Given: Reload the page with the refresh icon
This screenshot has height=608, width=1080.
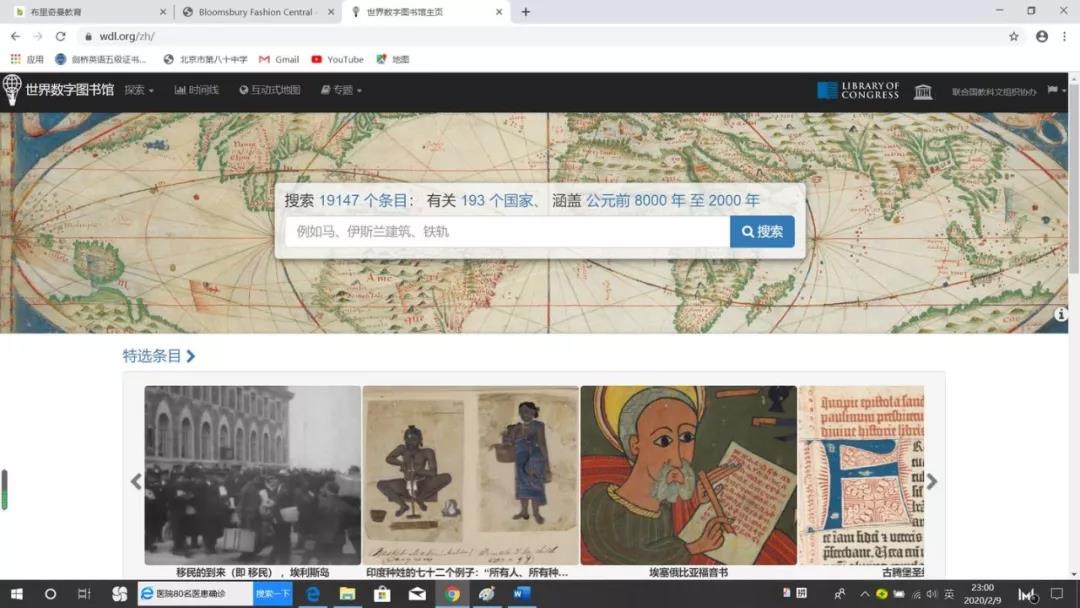Looking at the screenshot, I should tap(60, 36).
